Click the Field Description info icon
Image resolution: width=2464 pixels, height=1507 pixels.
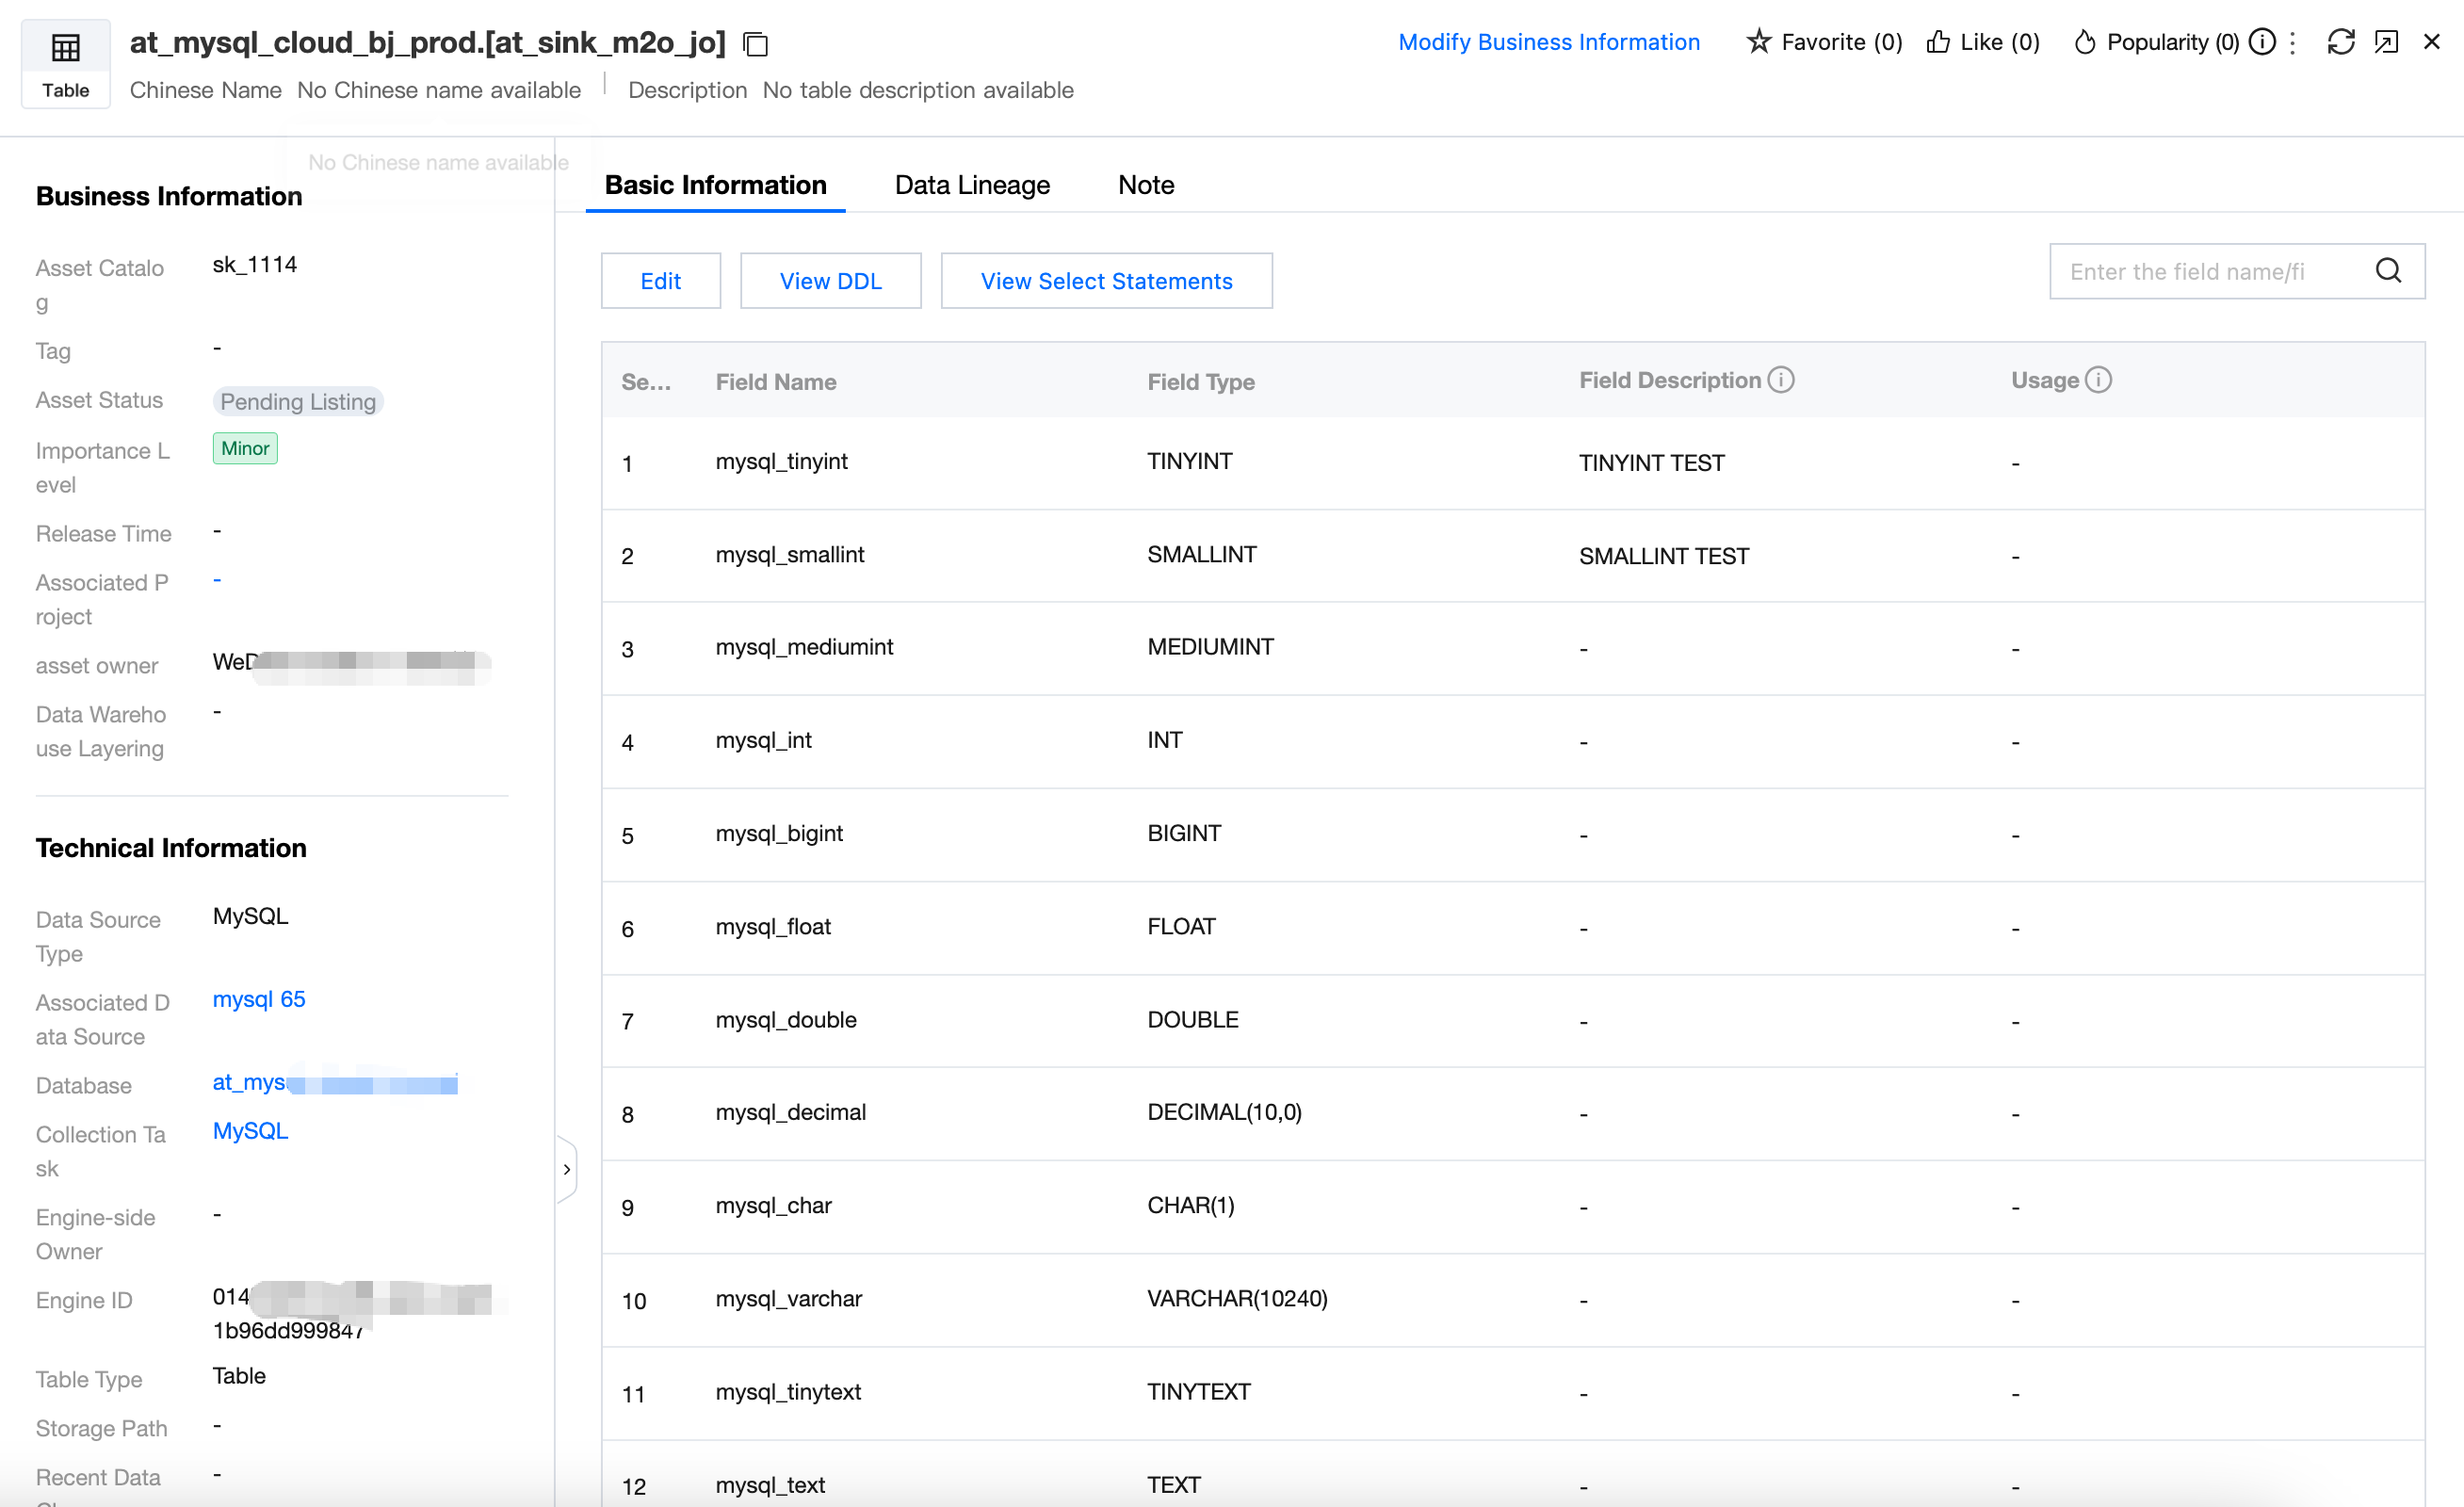click(1781, 380)
